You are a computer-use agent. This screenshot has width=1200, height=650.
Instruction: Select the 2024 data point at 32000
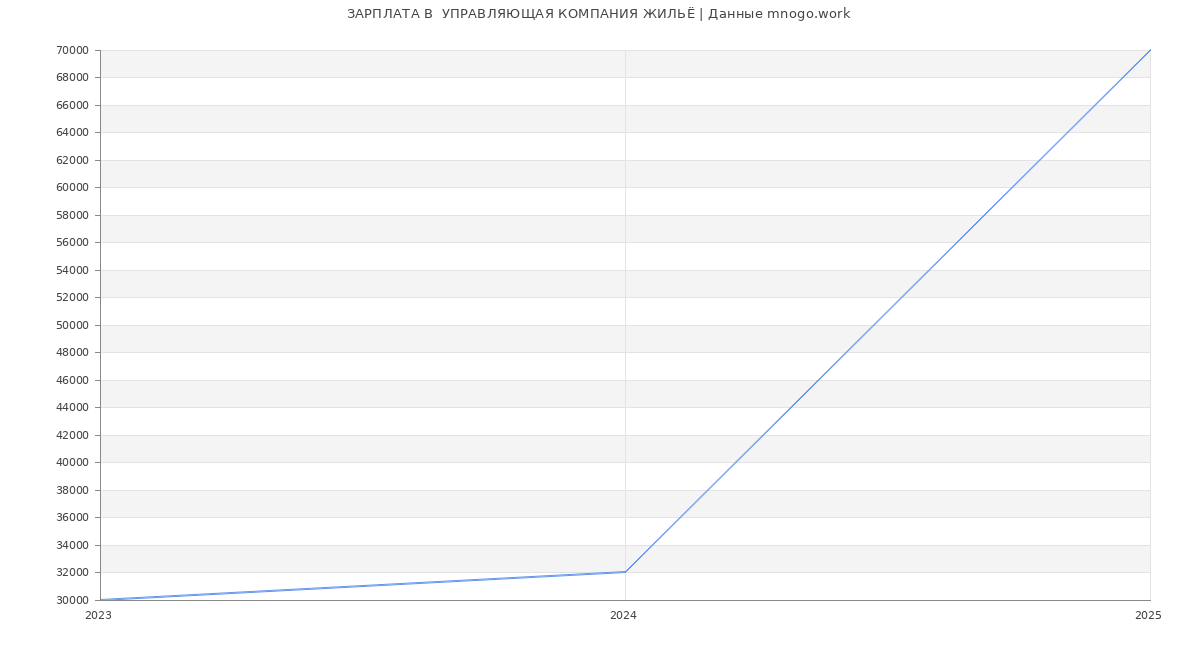point(625,572)
